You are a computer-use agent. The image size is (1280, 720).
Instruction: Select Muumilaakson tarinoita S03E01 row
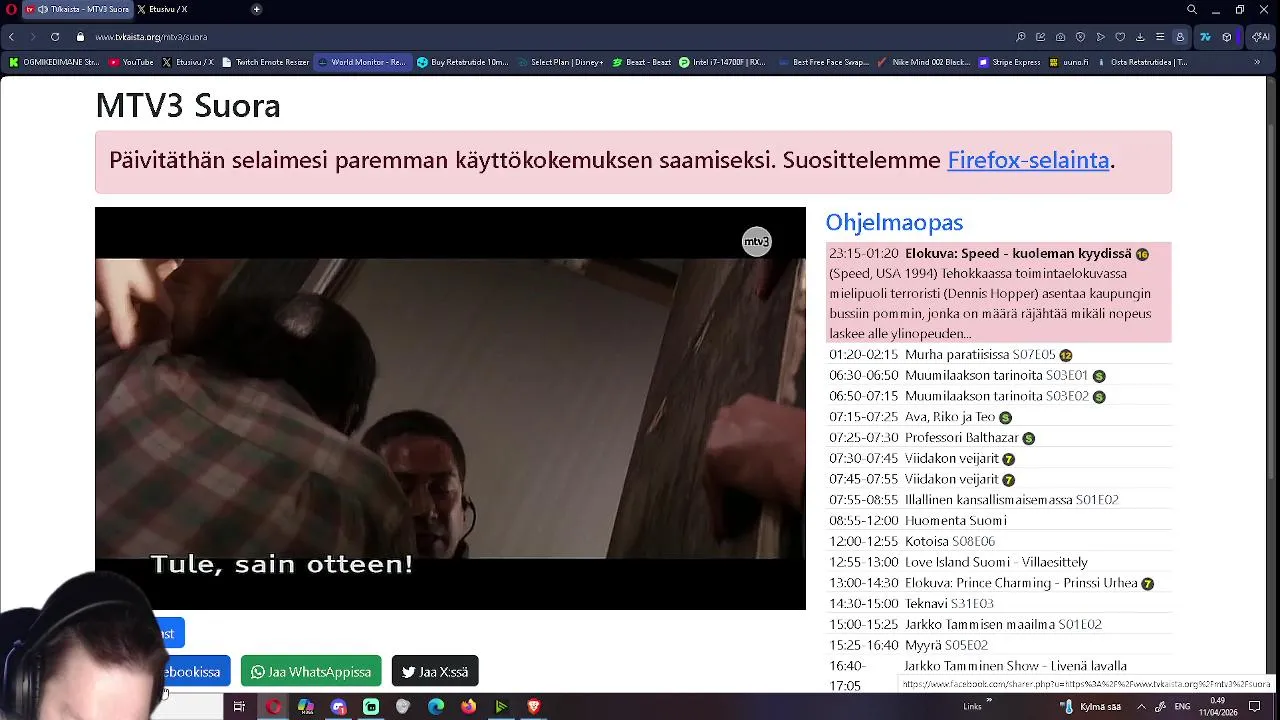(x=998, y=375)
